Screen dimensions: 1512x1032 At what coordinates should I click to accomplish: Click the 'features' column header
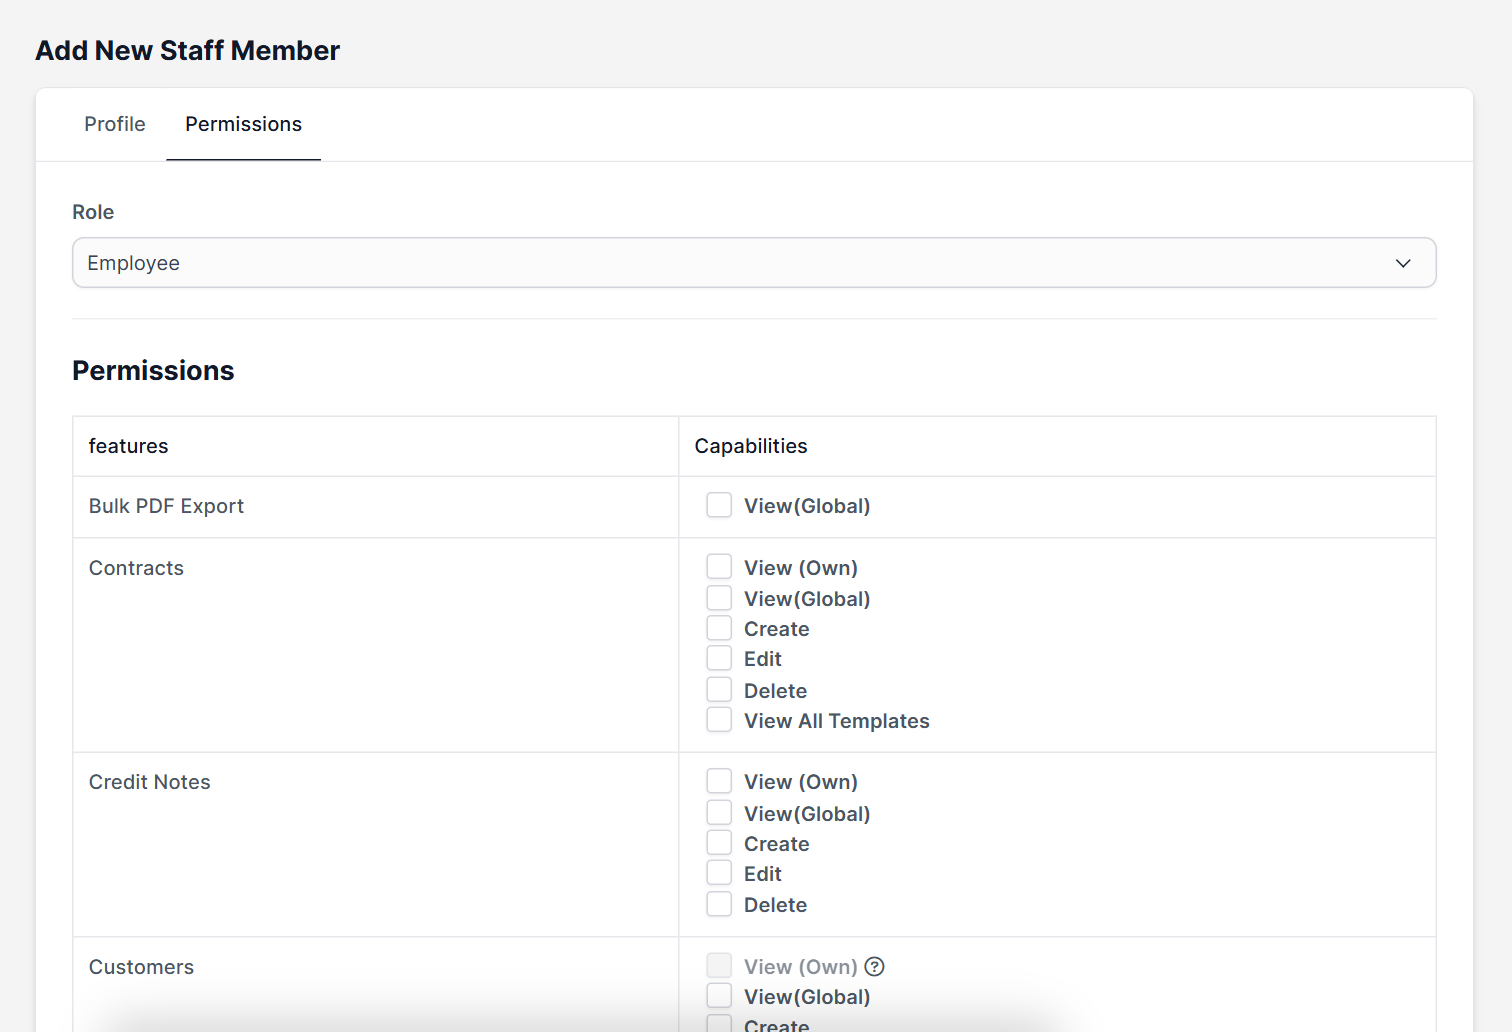tap(128, 446)
